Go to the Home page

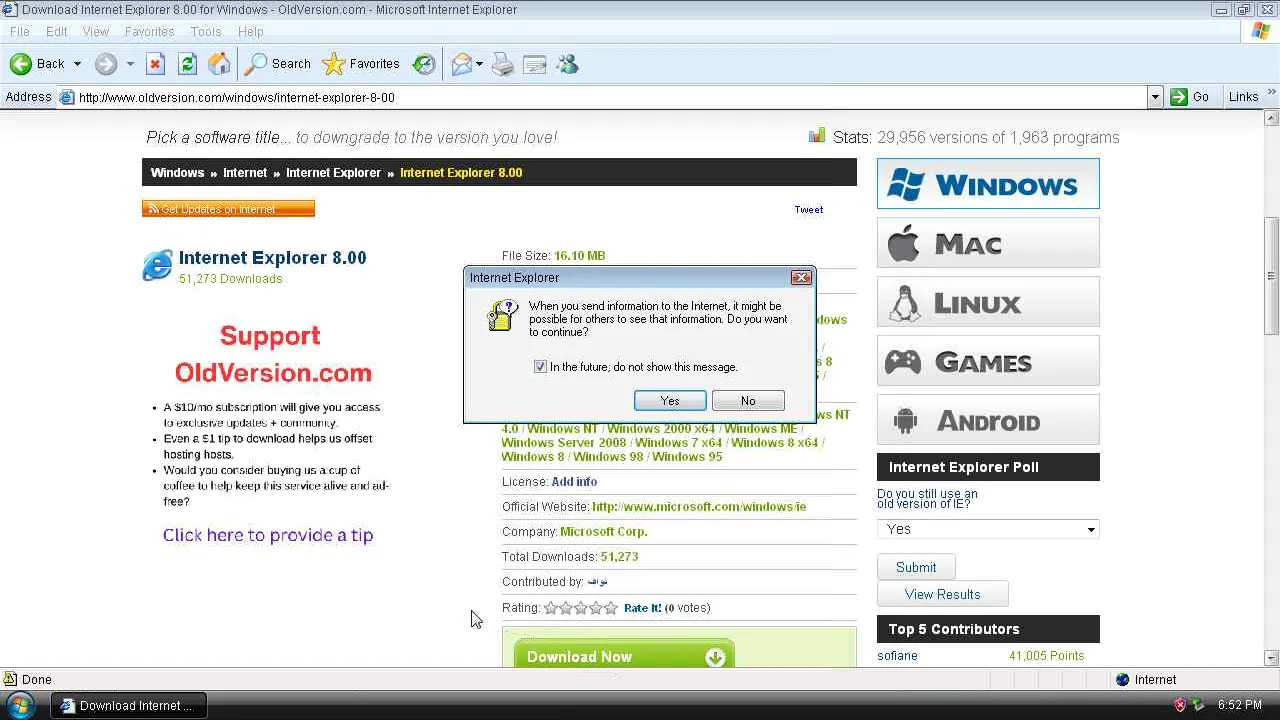click(219, 64)
